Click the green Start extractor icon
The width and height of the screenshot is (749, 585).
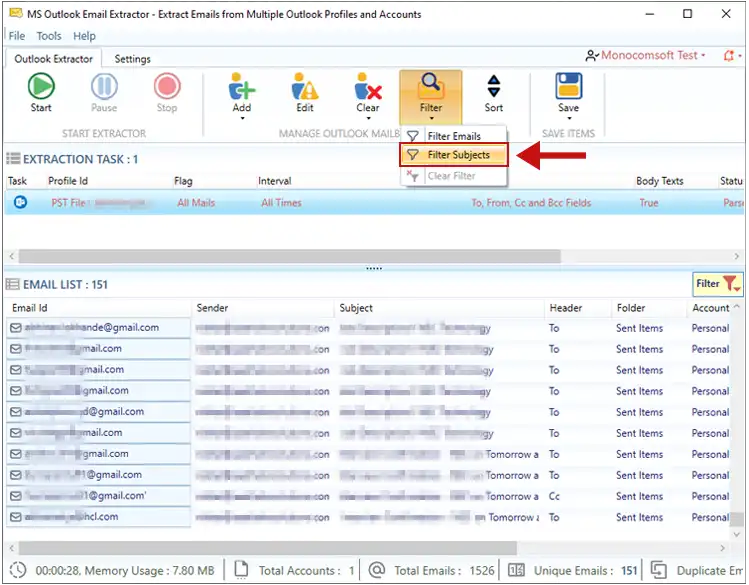pos(41,86)
